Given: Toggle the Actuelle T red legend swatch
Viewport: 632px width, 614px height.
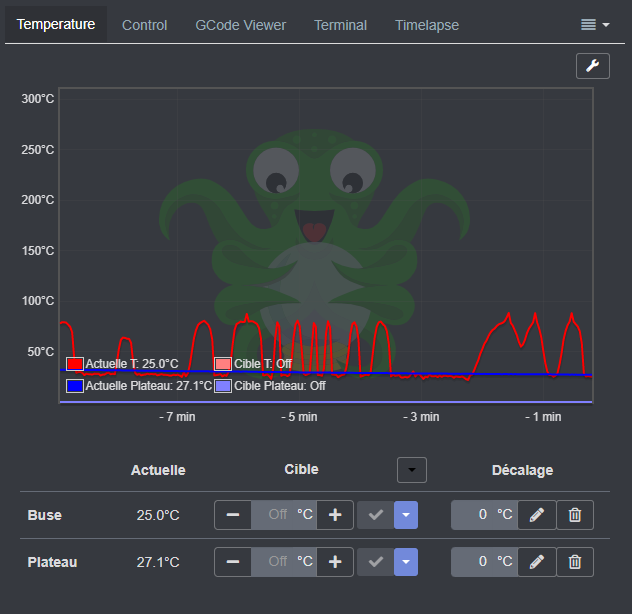Looking at the screenshot, I should pos(75,364).
